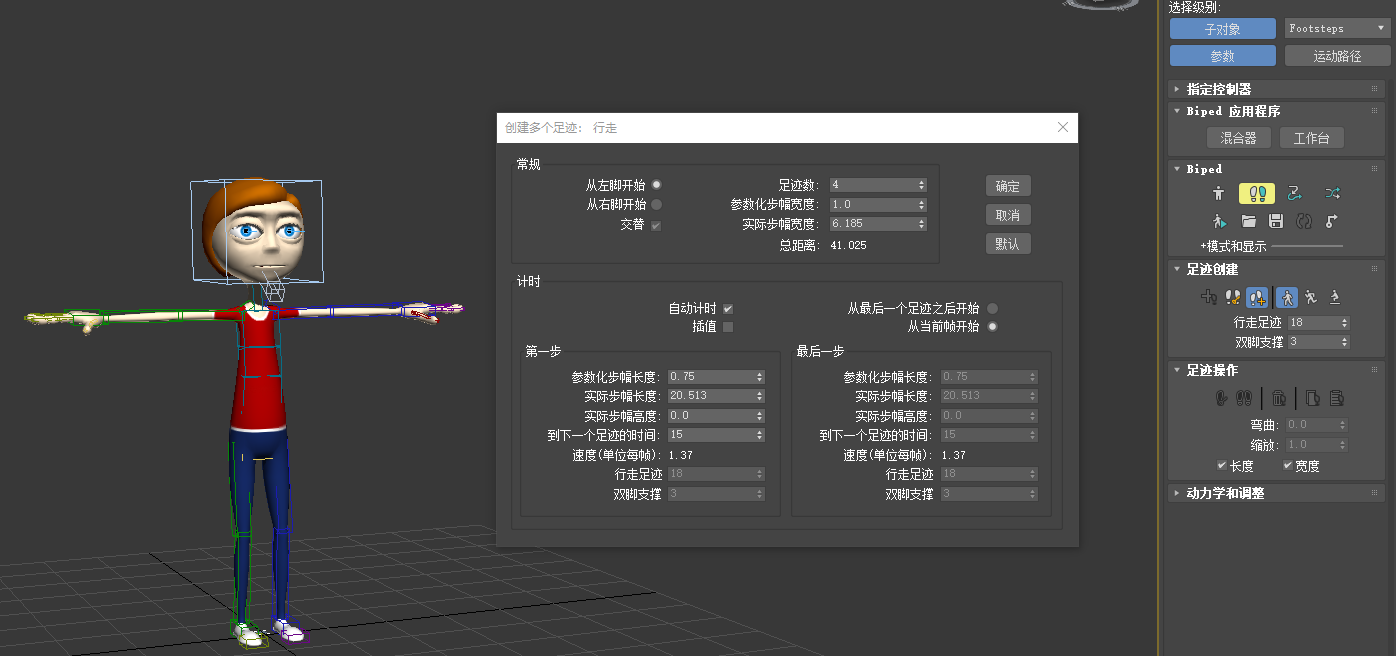Click Convert icon in Biped rollout

(x=1304, y=221)
